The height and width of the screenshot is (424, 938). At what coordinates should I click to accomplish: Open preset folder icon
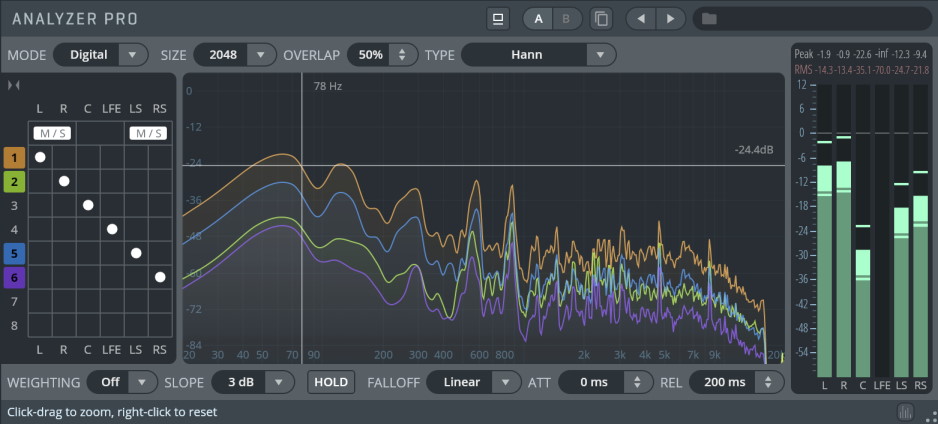pyautogui.click(x=709, y=19)
